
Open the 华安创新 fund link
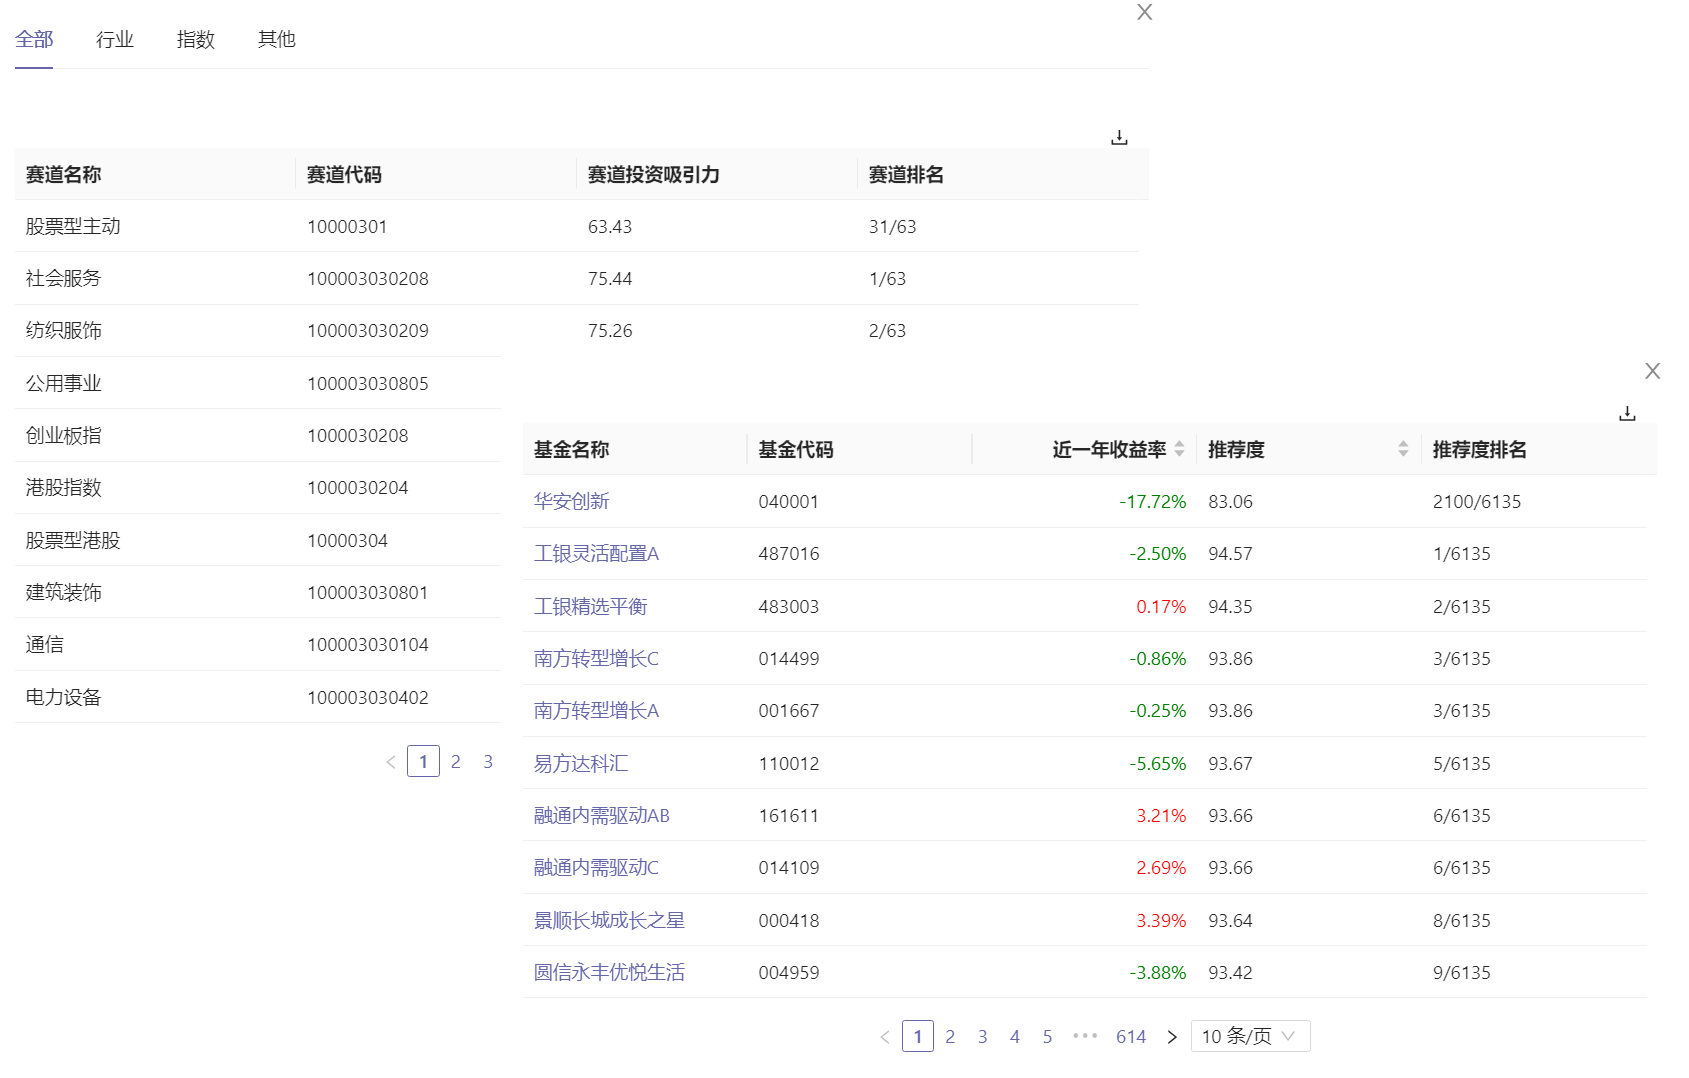tap(571, 501)
